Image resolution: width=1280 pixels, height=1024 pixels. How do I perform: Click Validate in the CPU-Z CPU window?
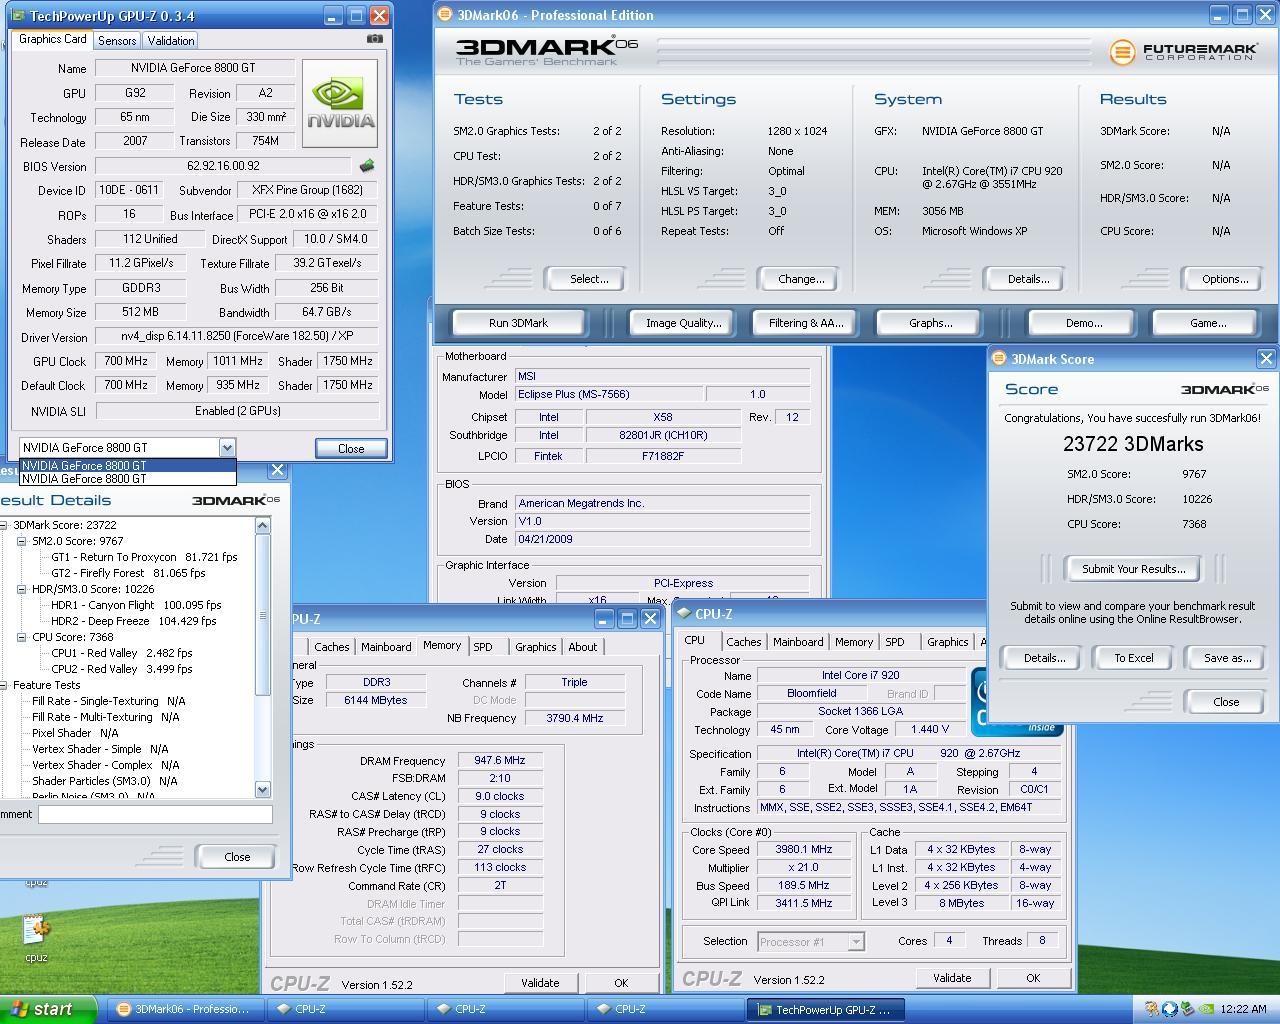(952, 978)
